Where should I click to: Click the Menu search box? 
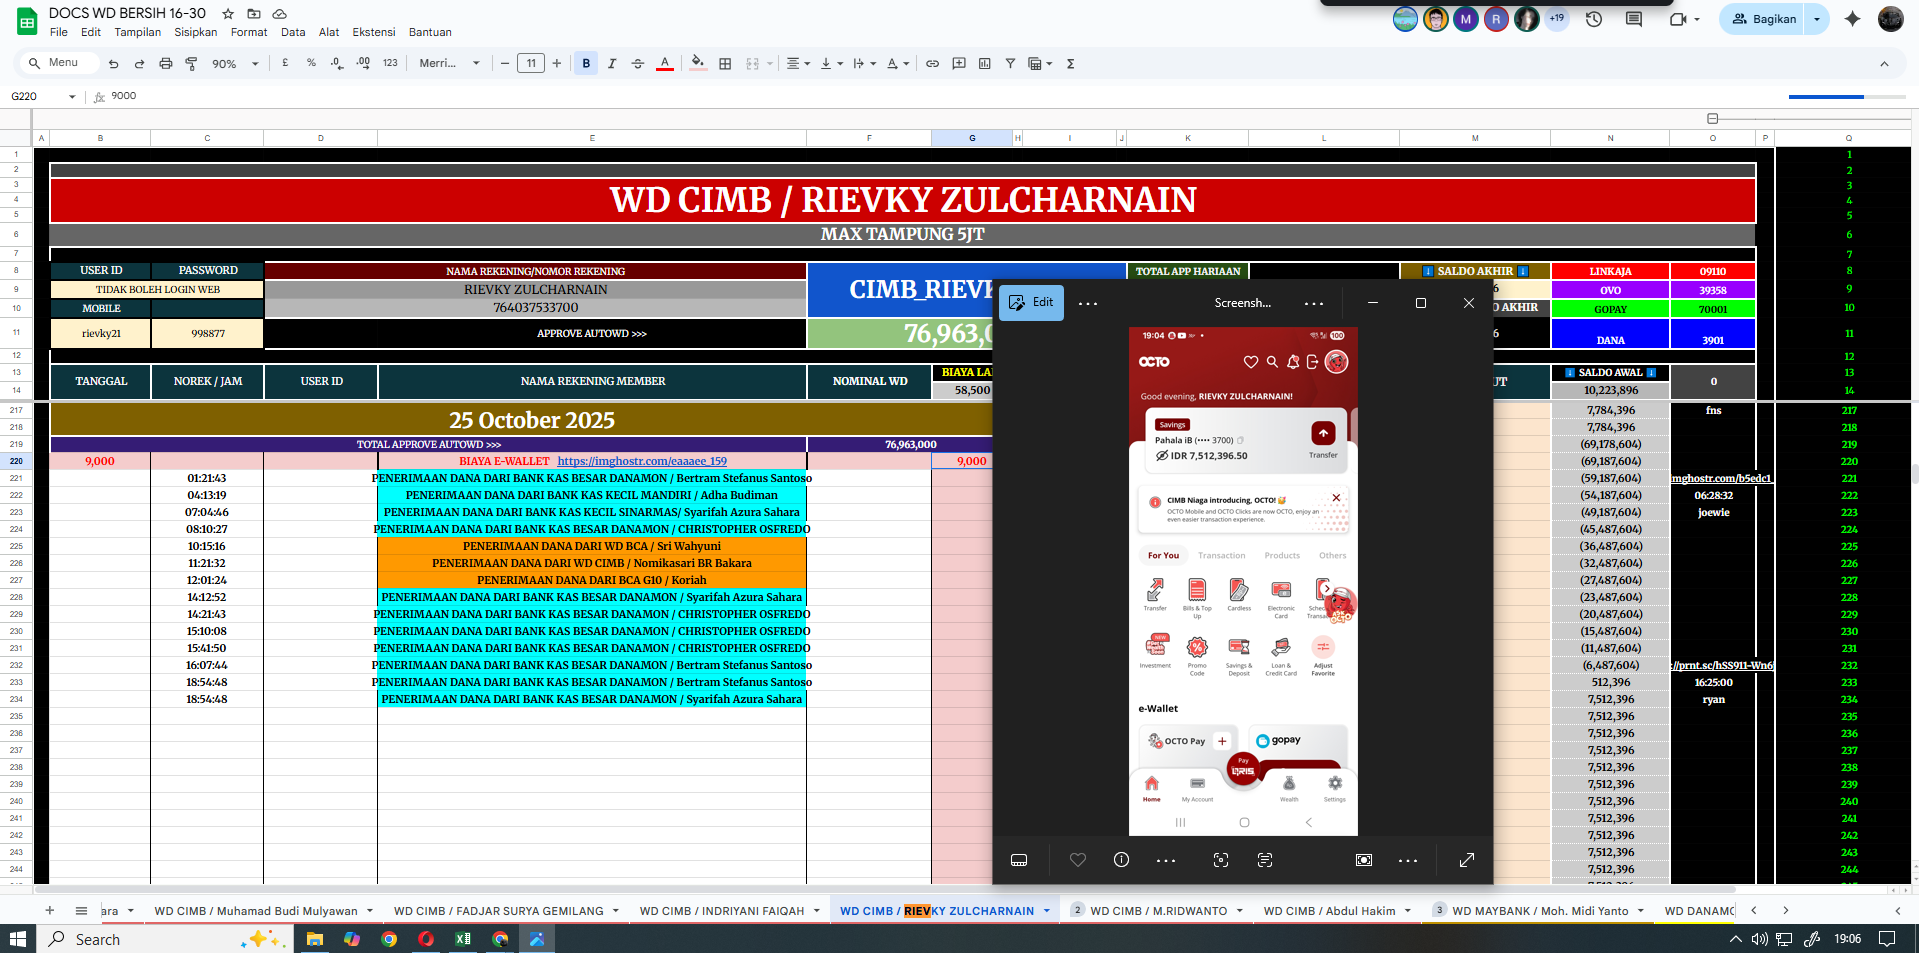coord(61,63)
